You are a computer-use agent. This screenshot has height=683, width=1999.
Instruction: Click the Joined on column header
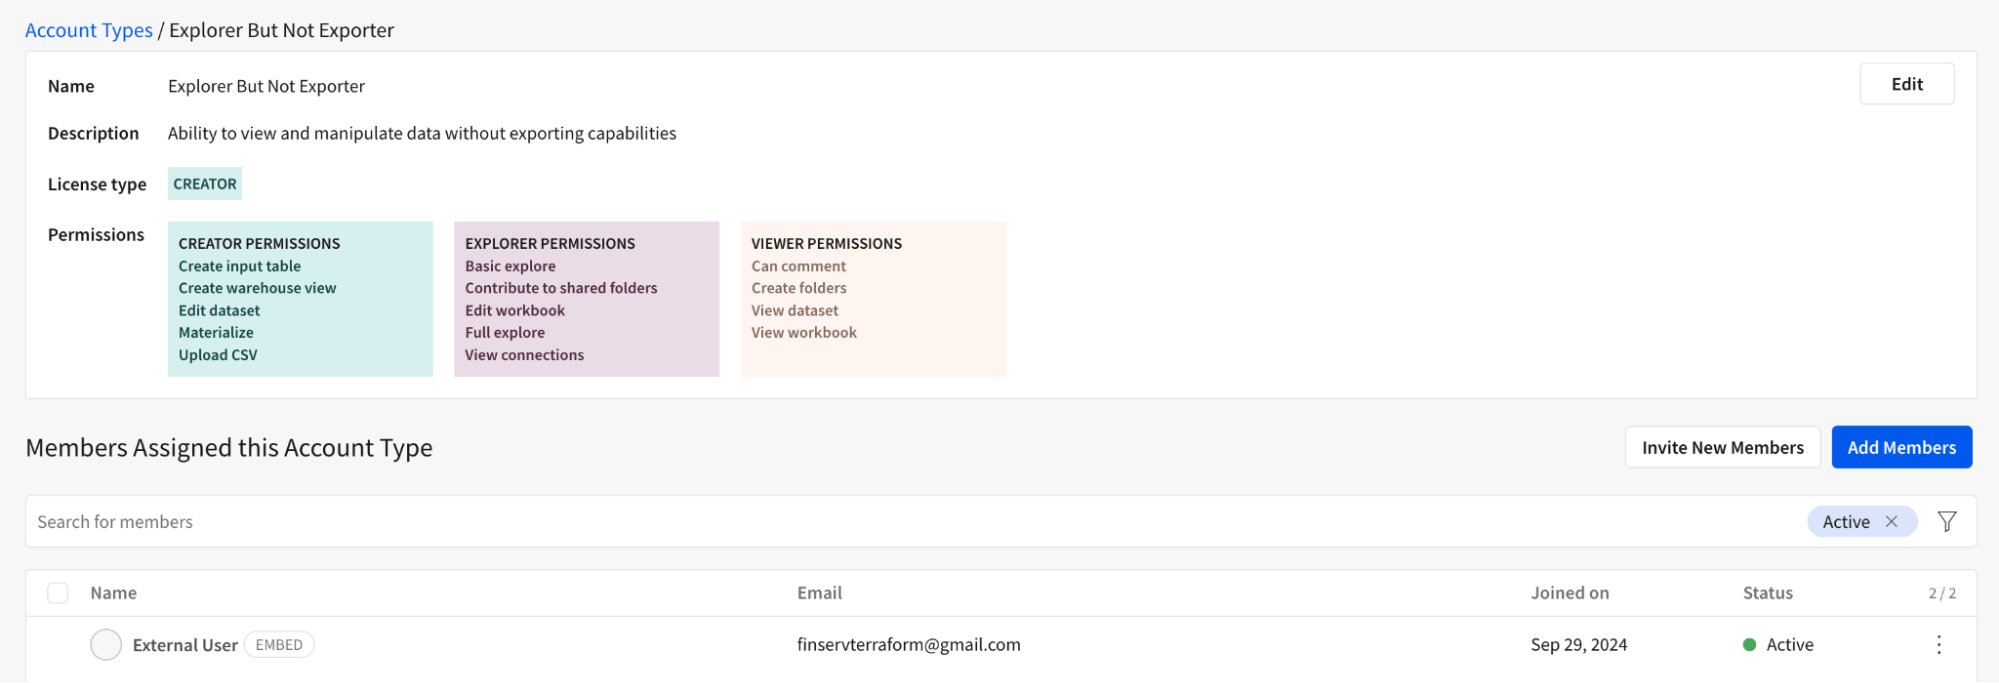(x=1569, y=593)
